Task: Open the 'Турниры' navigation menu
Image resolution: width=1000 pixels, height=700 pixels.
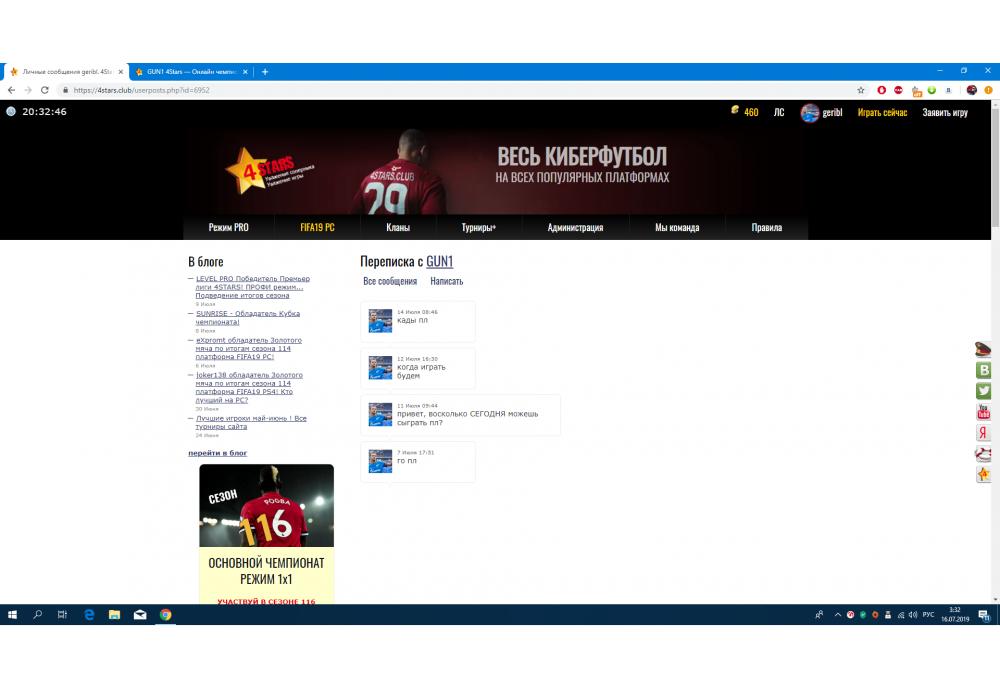Action: point(478,228)
